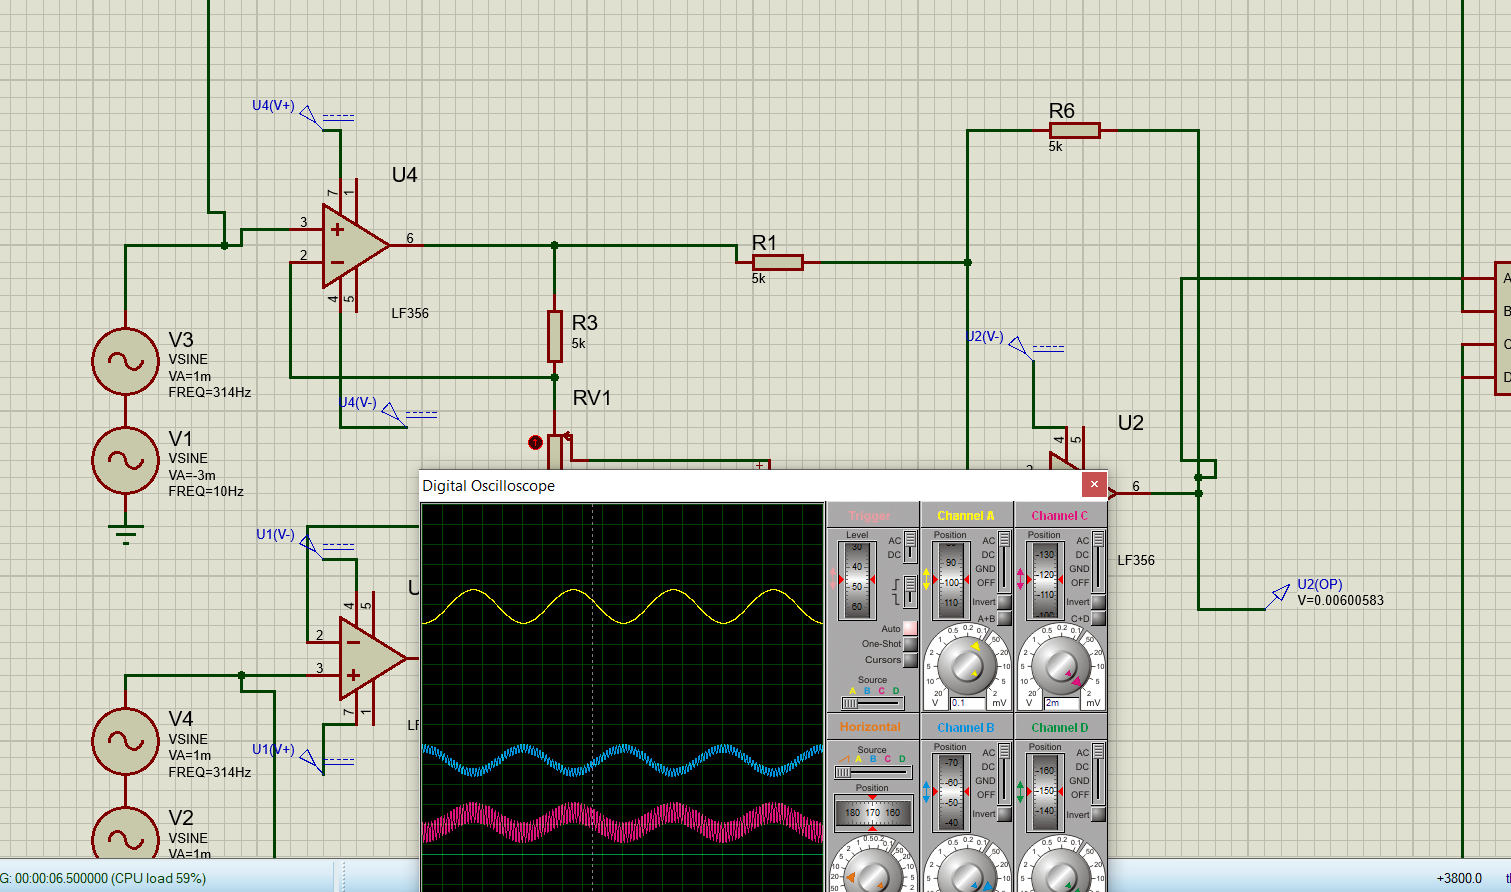Click the Channel C volts-per-division dial

(x=1061, y=664)
